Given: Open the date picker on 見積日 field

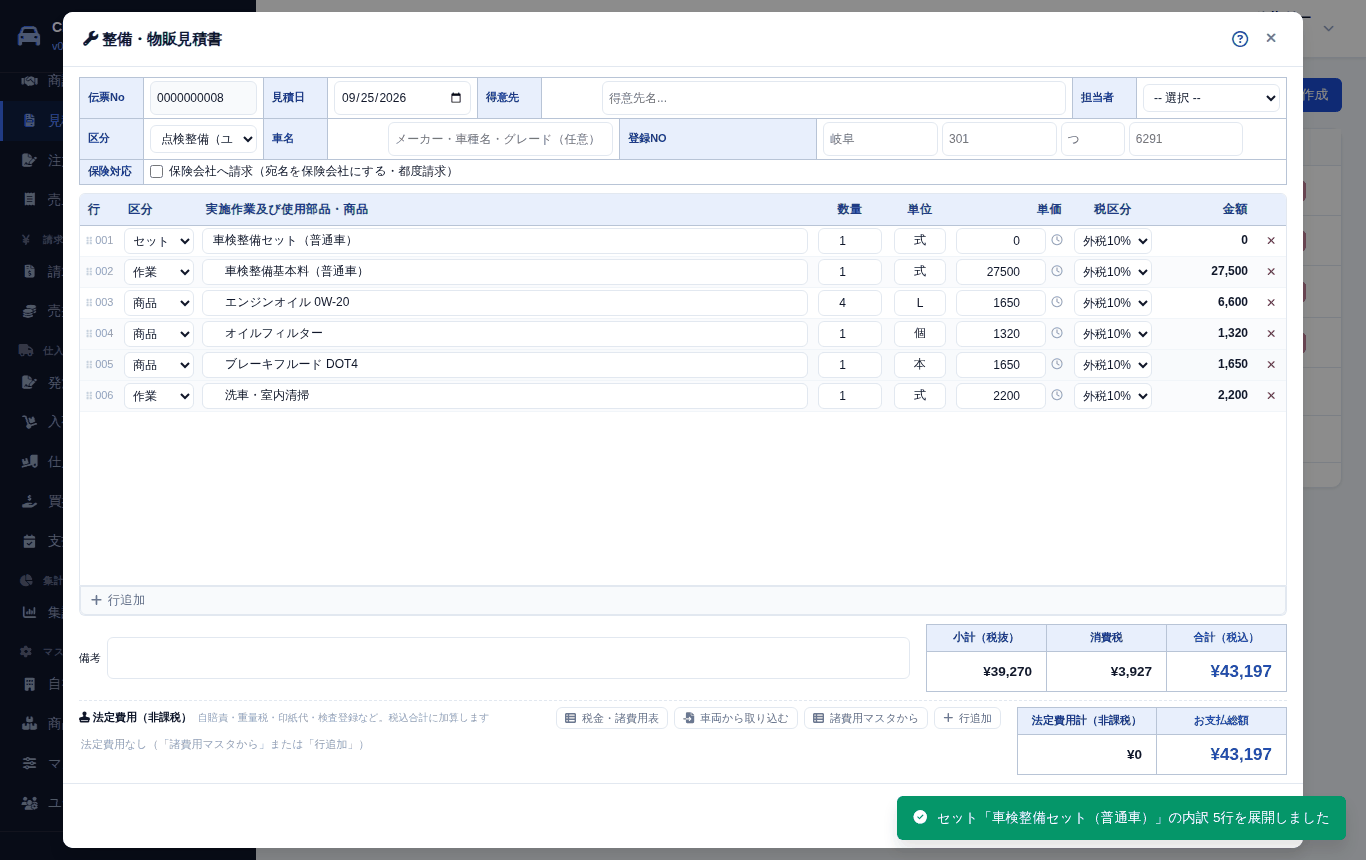Looking at the screenshot, I should [x=456, y=98].
